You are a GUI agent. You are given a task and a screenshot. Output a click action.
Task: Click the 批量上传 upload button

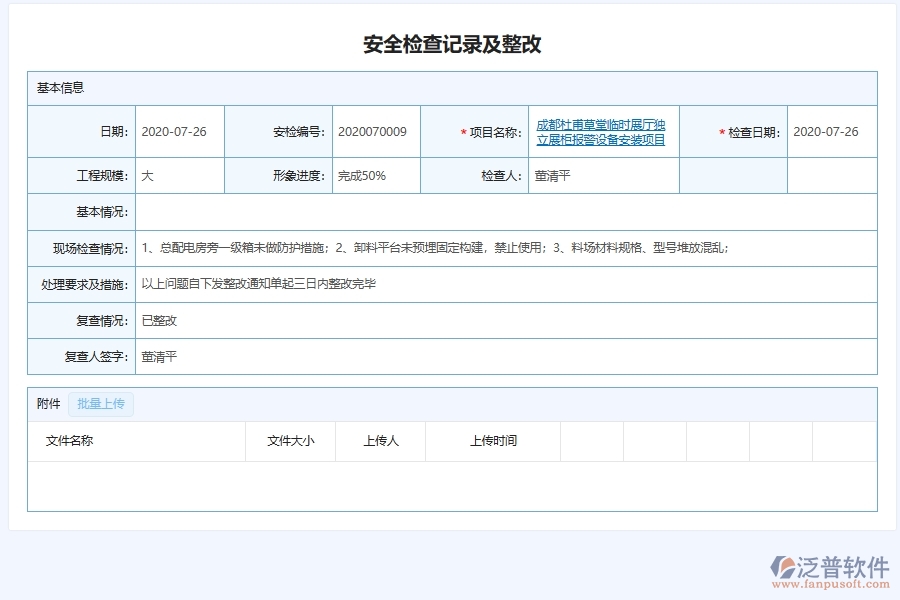pyautogui.click(x=100, y=404)
